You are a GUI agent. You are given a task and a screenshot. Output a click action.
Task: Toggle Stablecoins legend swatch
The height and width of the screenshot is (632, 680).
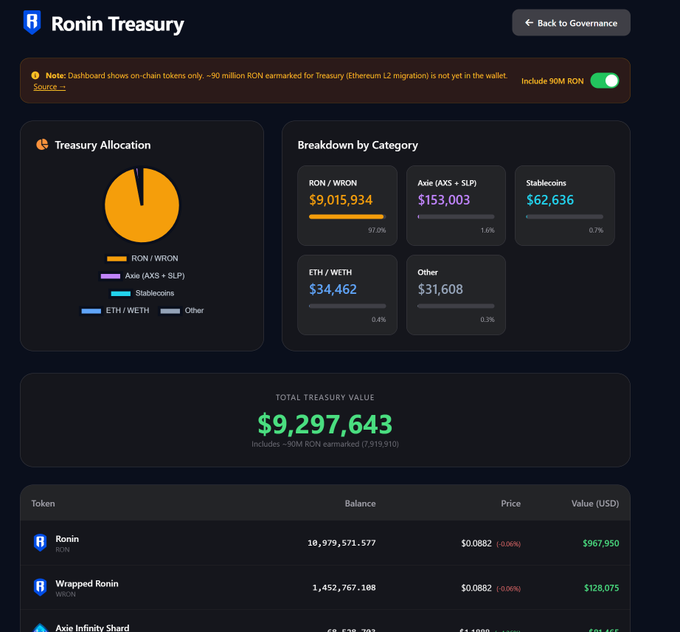pyautogui.click(x=121, y=294)
